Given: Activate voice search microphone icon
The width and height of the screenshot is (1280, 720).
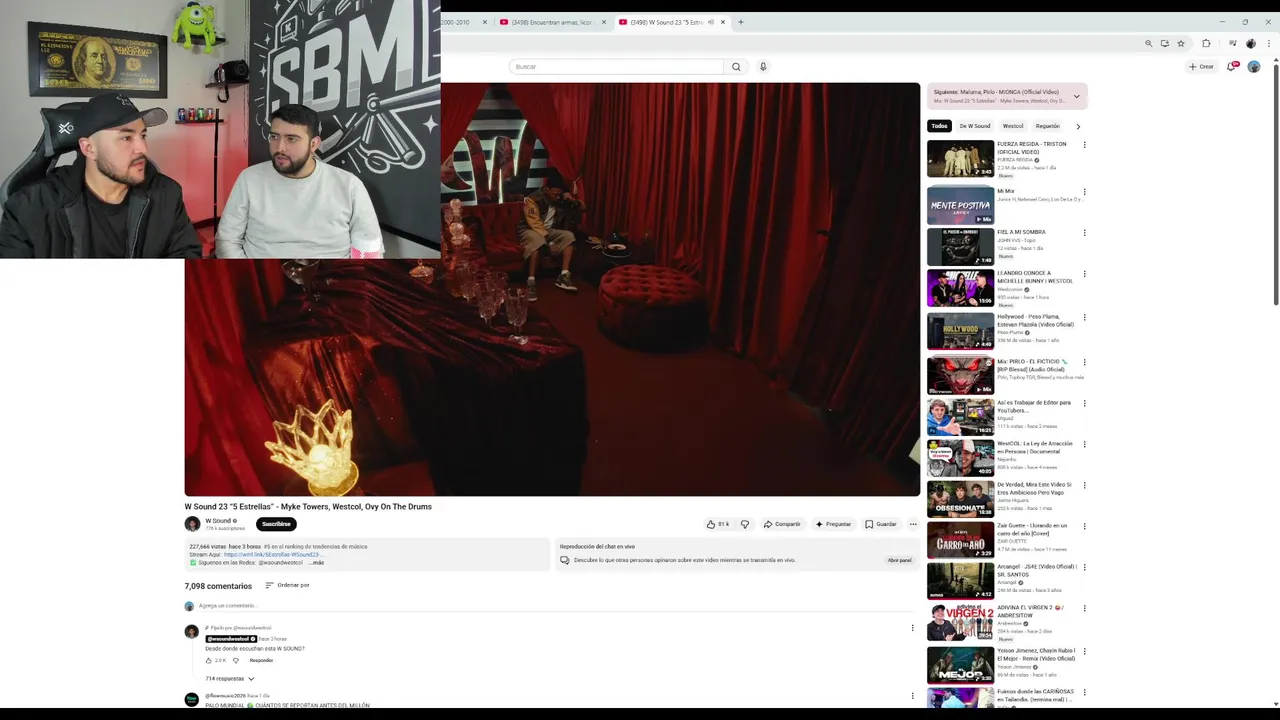Looking at the screenshot, I should tap(763, 67).
